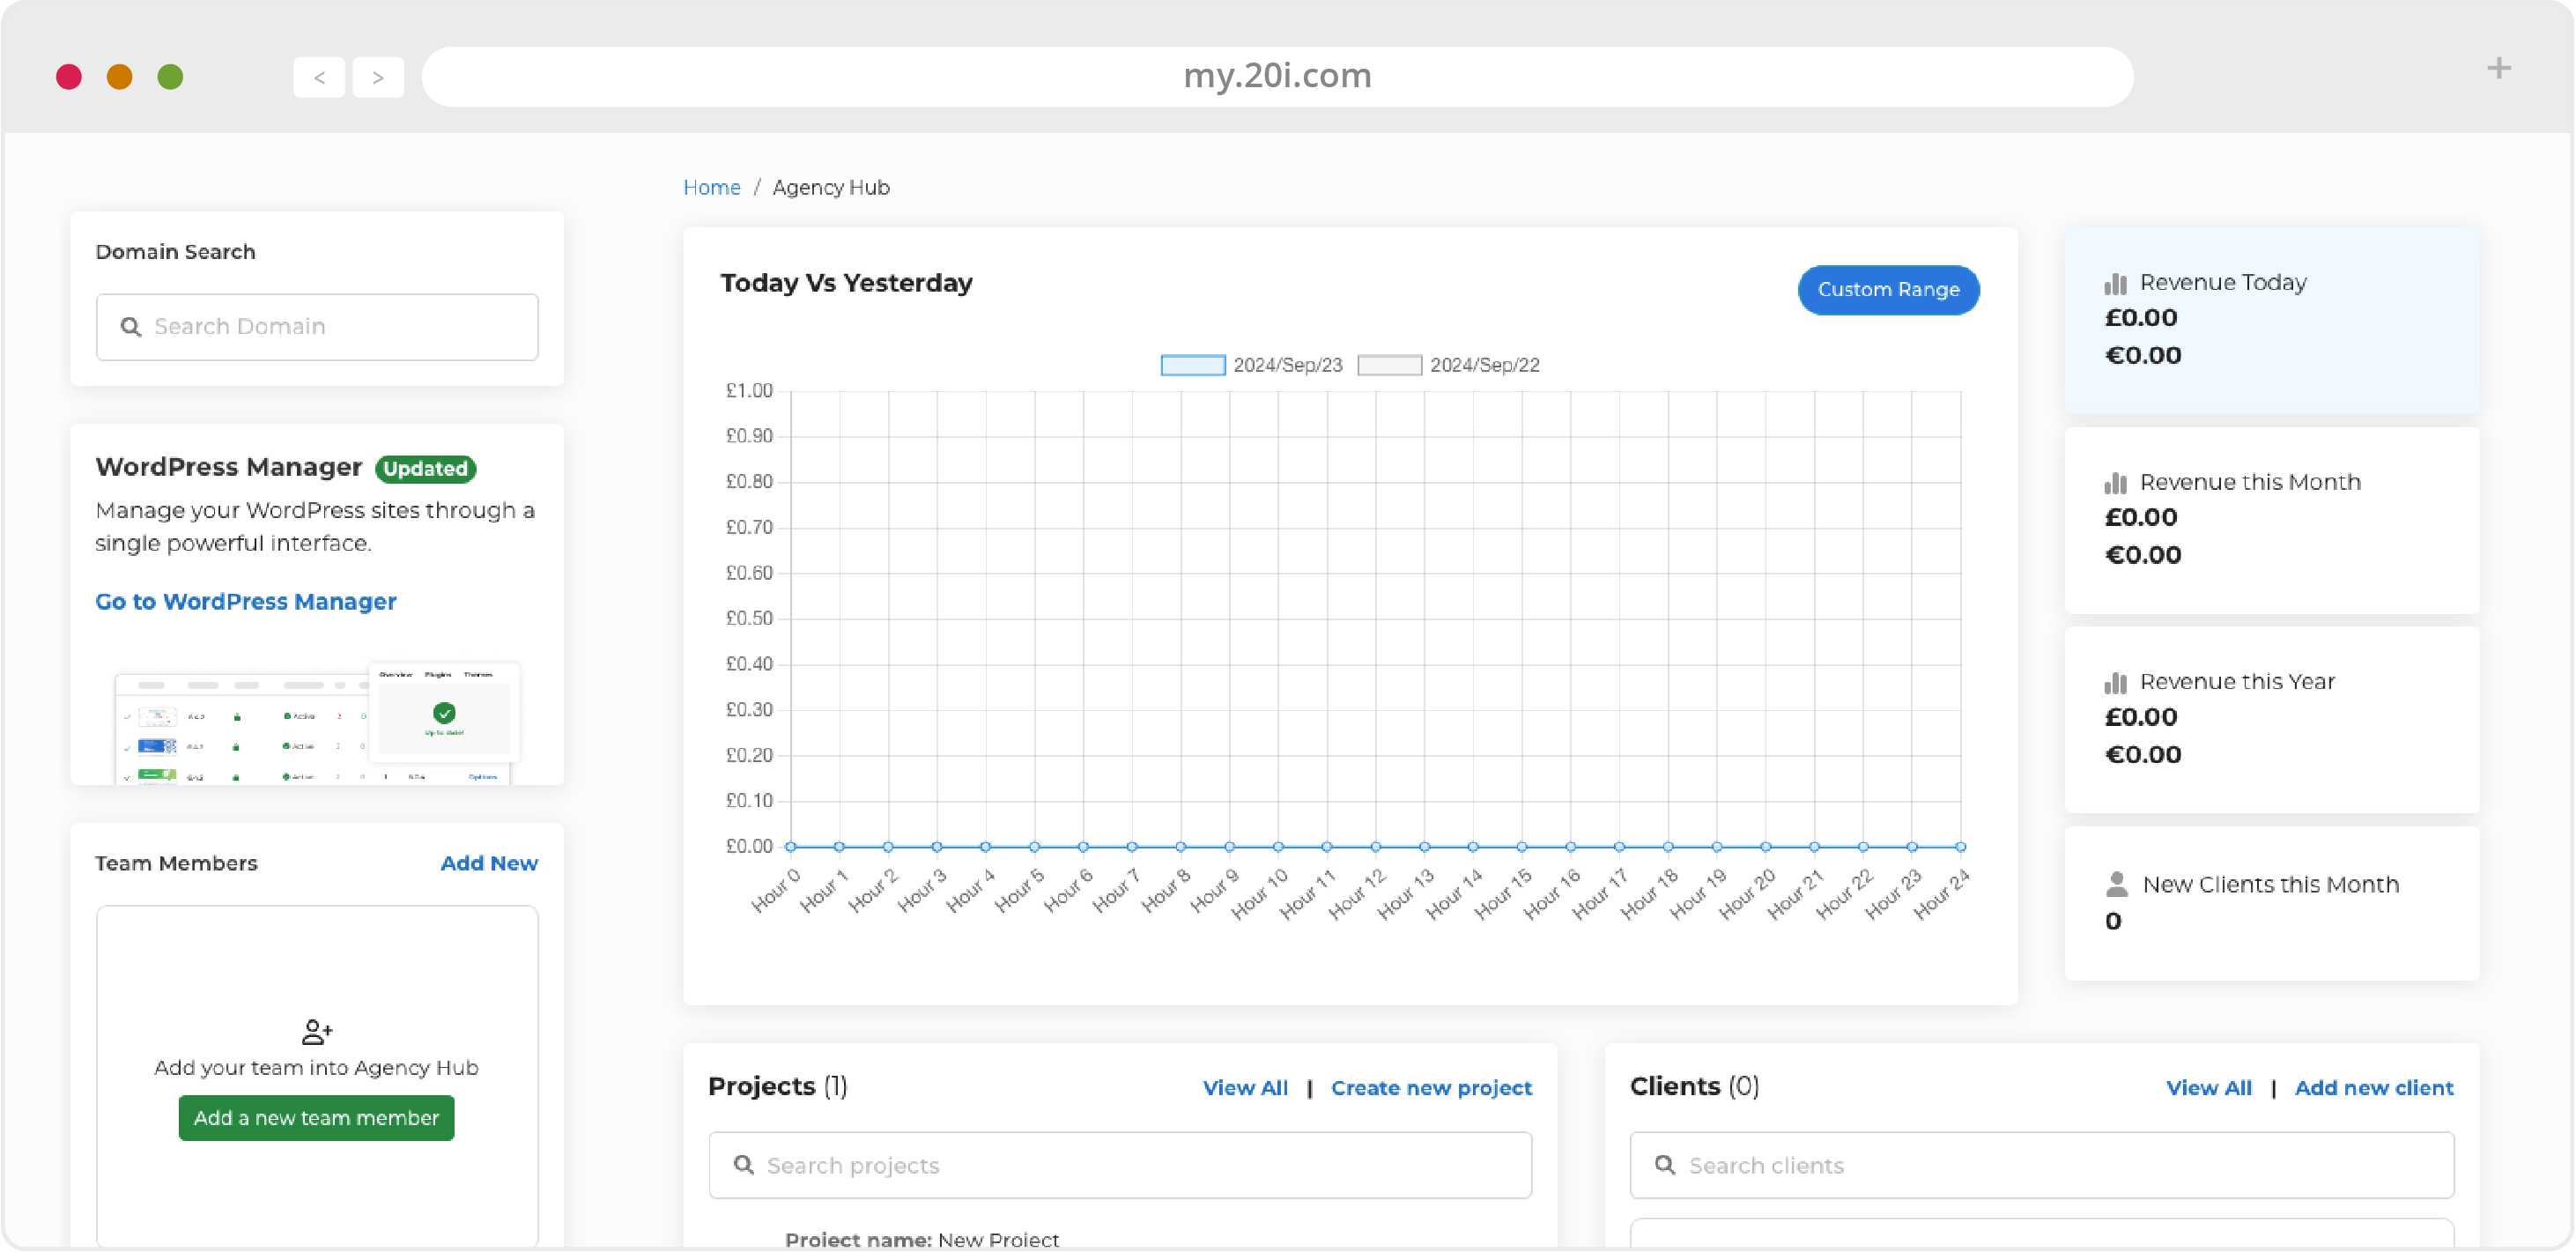The height and width of the screenshot is (1252, 2576).
Task: Navigate to Home breadcrumb
Action: [x=713, y=186]
